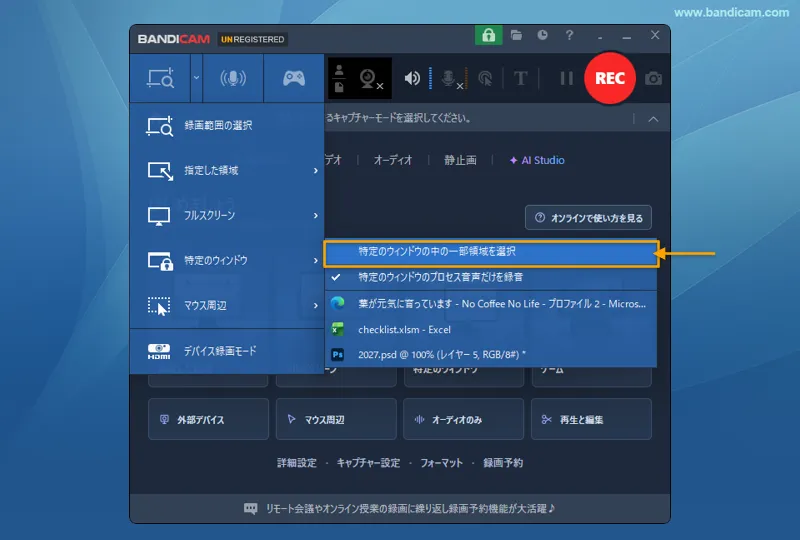The width and height of the screenshot is (800, 540).
Task: Select the screen recording mode icon
Action: click(161, 78)
